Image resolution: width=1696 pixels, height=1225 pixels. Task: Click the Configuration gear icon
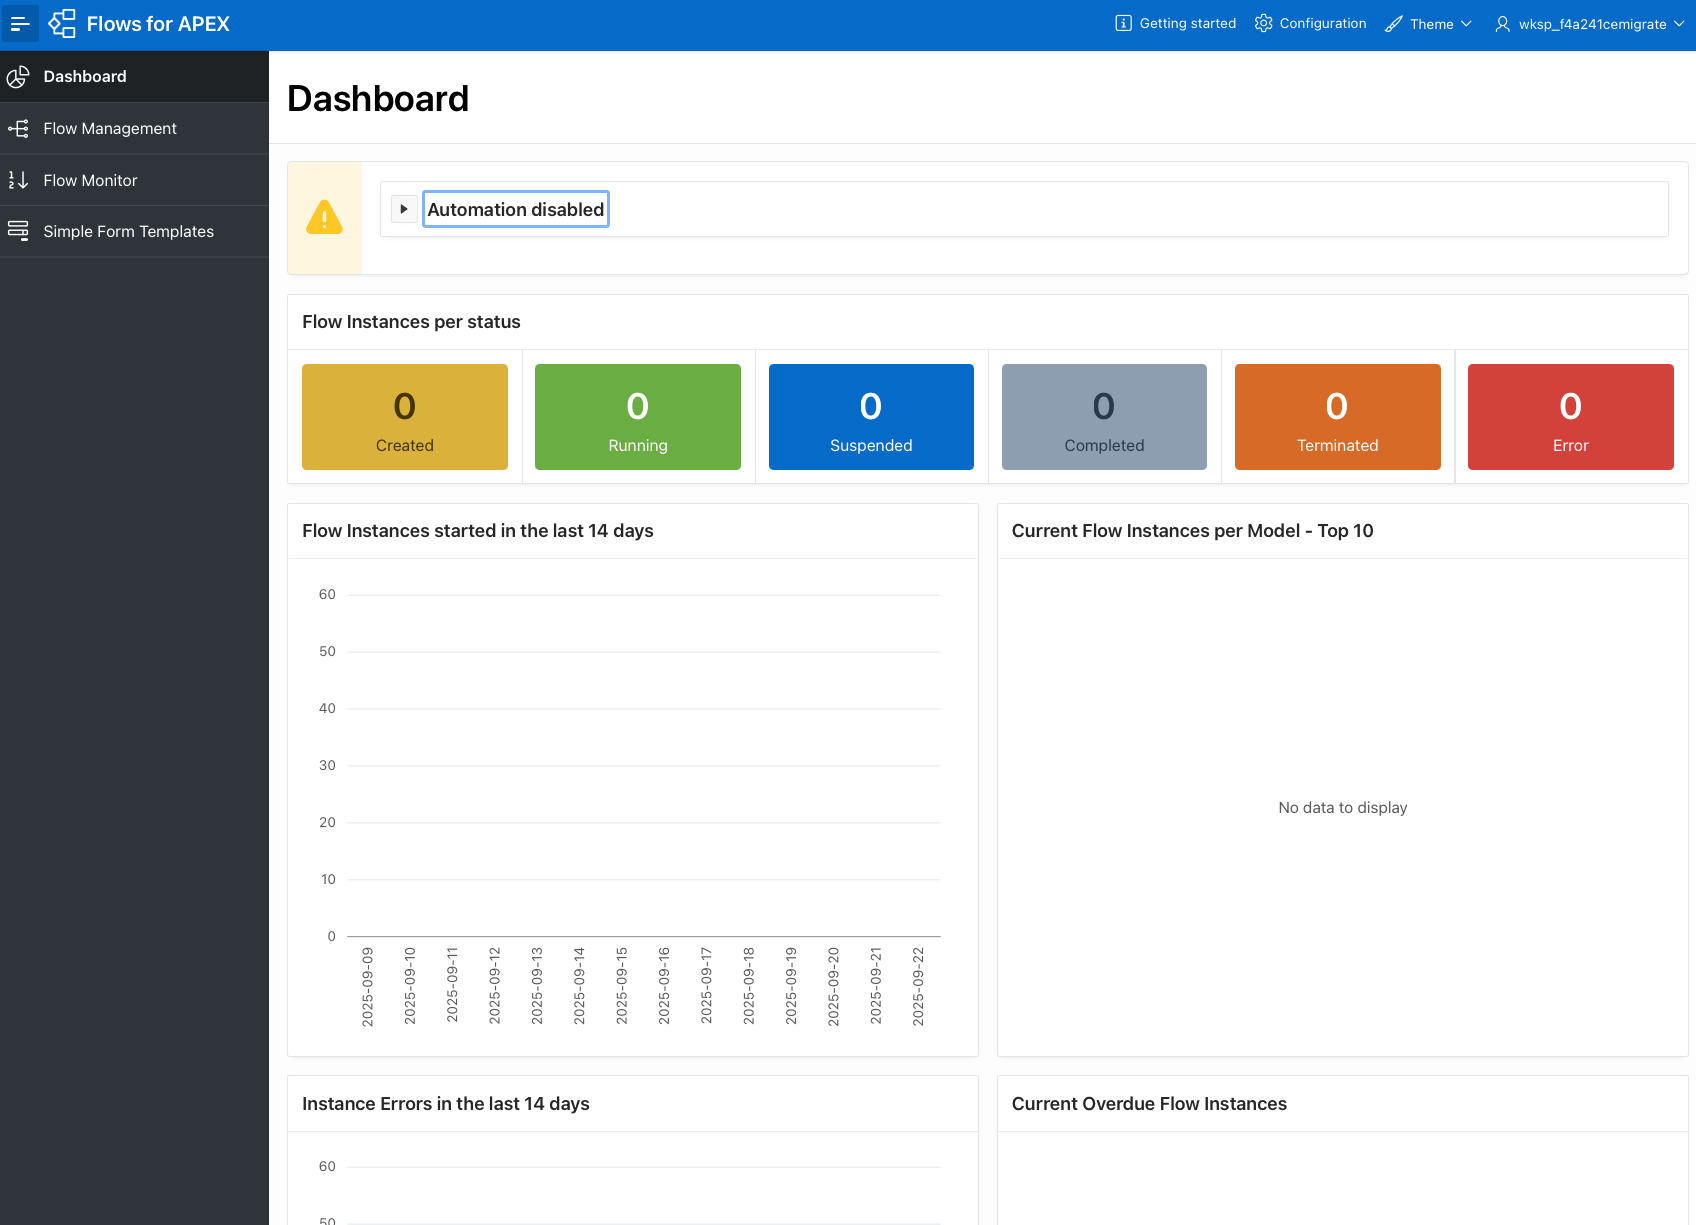1263,23
